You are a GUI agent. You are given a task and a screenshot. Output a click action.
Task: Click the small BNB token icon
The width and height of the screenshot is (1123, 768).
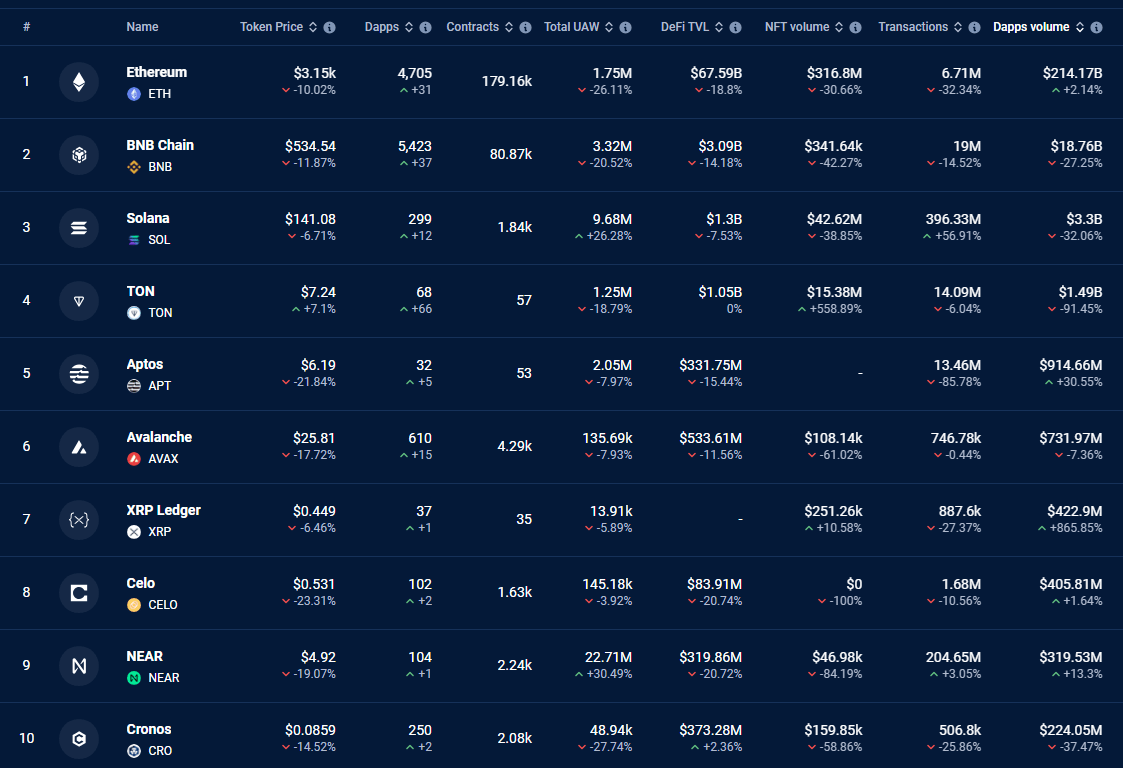(134, 167)
